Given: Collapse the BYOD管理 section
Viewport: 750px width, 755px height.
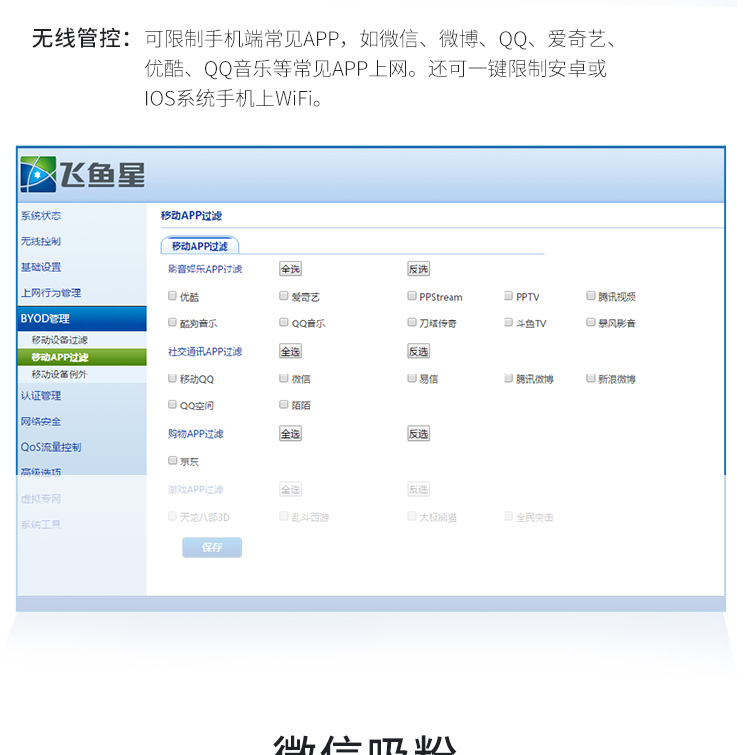Looking at the screenshot, I should pyautogui.click(x=81, y=319).
